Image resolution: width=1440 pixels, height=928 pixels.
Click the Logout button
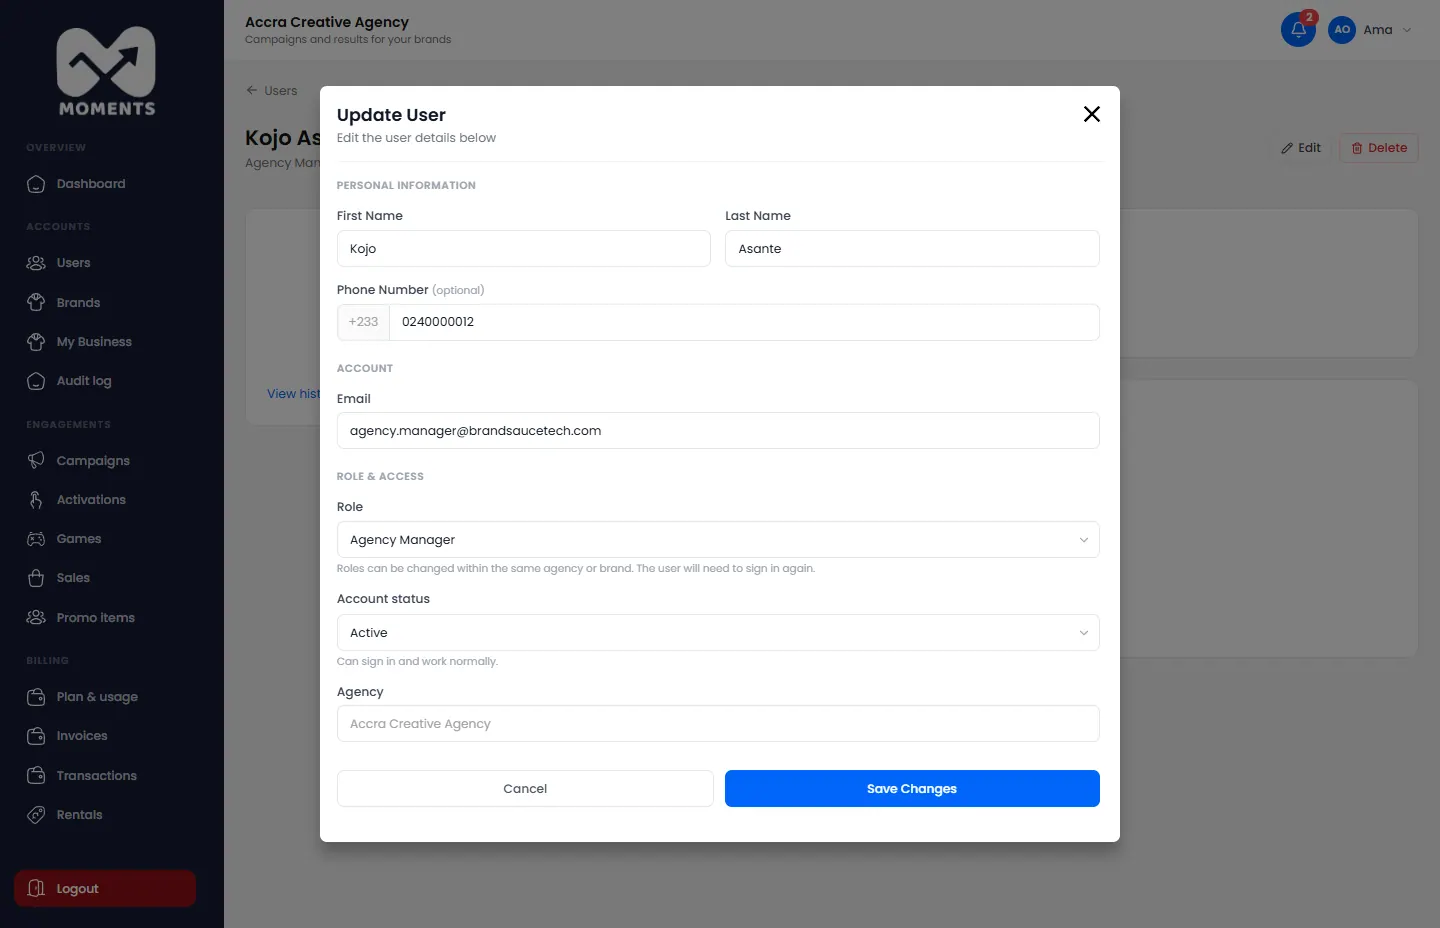105,889
